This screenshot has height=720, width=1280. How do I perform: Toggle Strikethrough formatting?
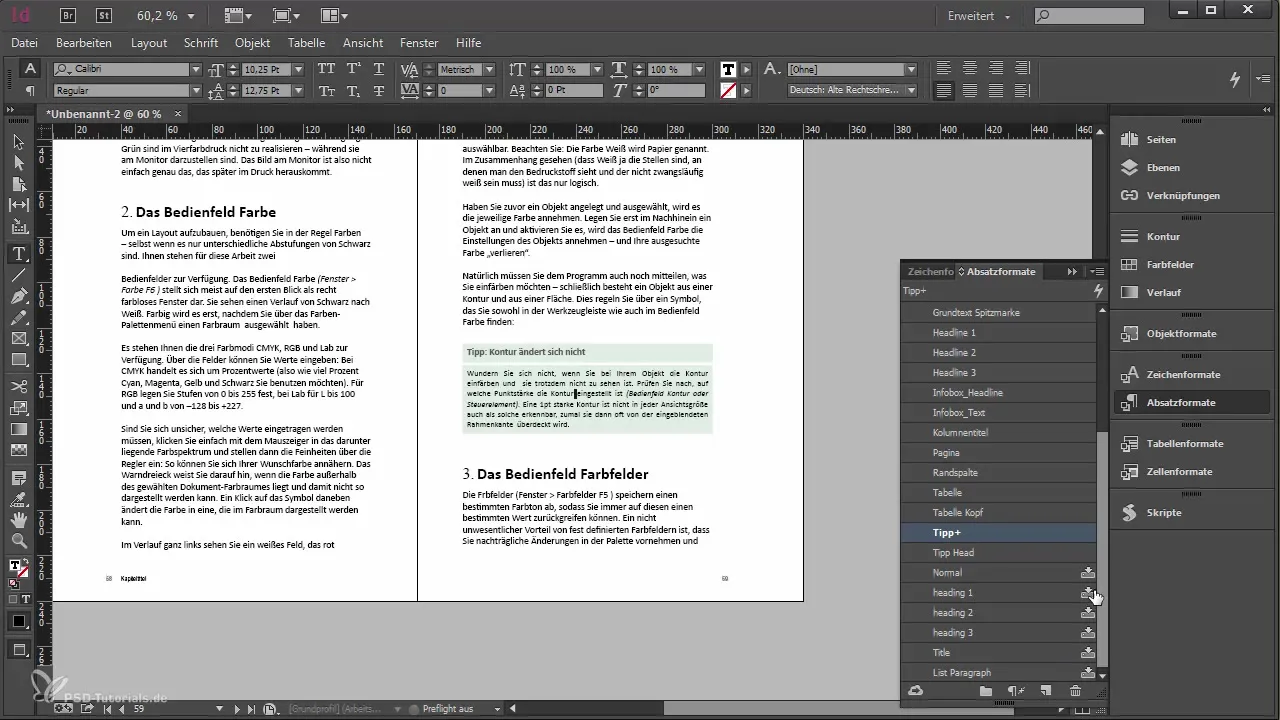pyautogui.click(x=378, y=90)
